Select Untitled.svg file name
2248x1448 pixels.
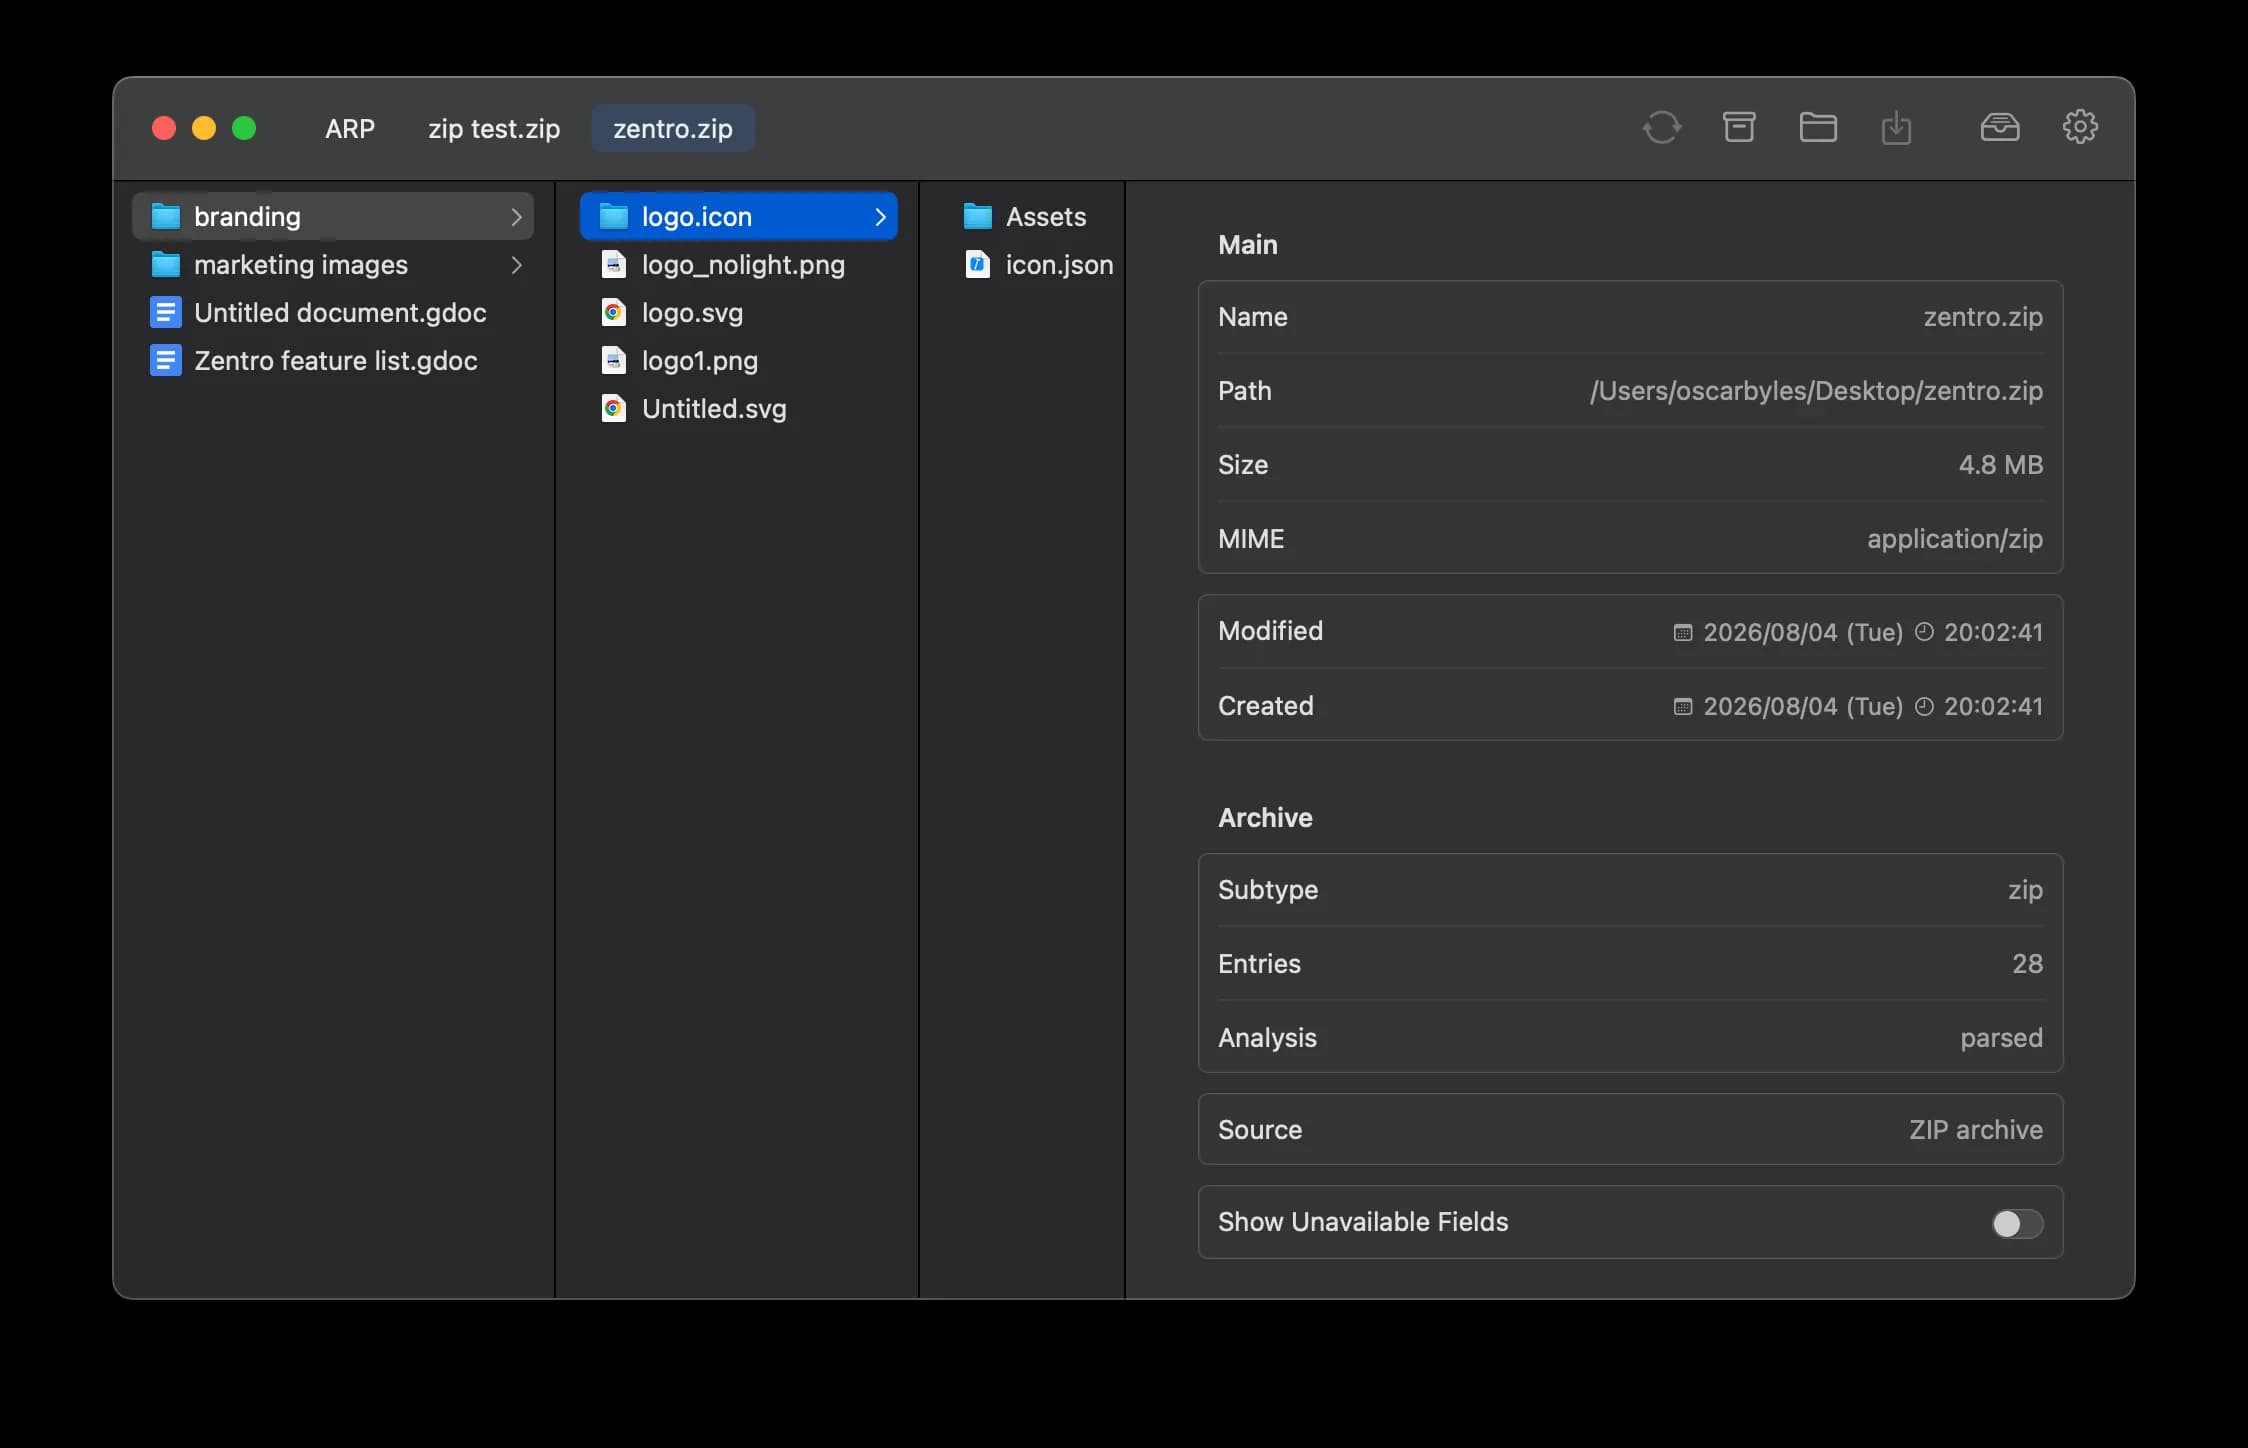pos(714,408)
